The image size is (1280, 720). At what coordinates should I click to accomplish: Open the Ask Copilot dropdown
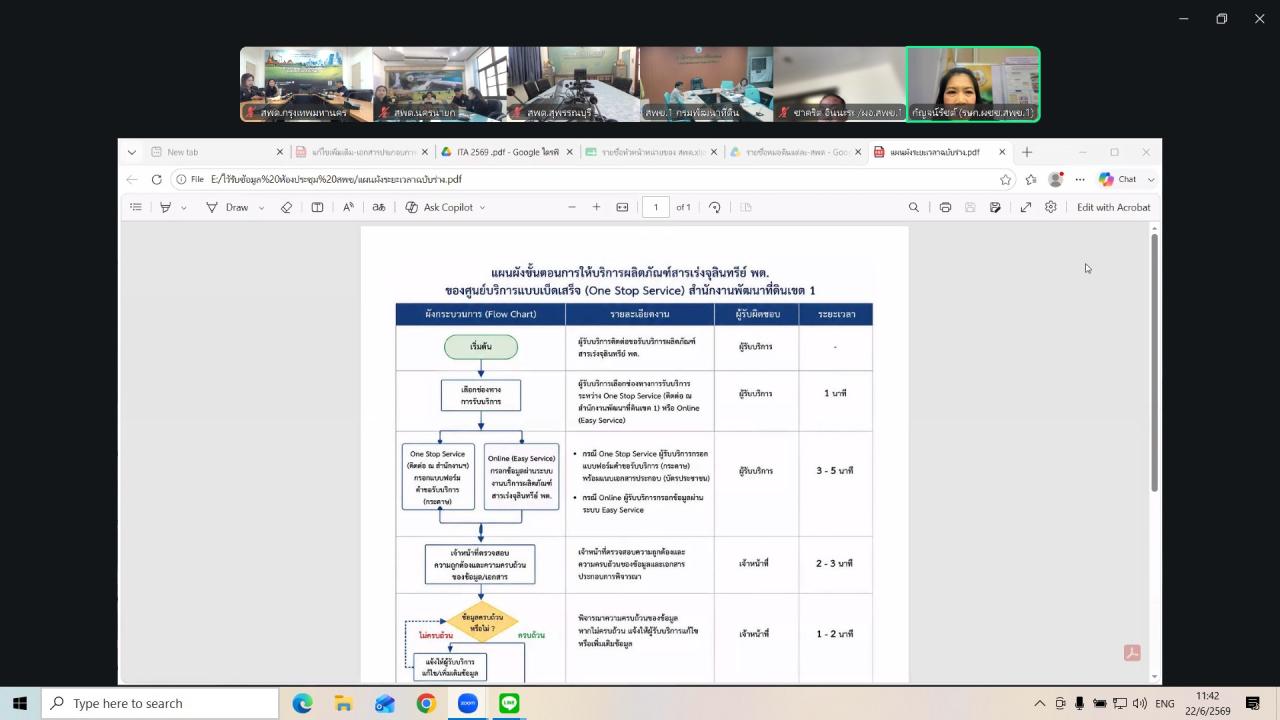point(482,207)
